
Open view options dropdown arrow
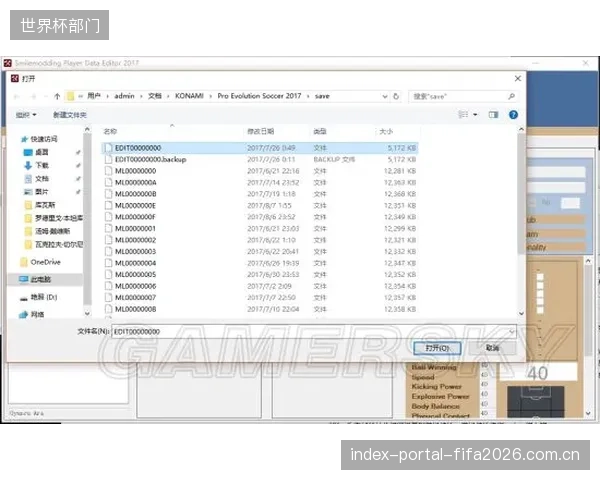[475, 114]
